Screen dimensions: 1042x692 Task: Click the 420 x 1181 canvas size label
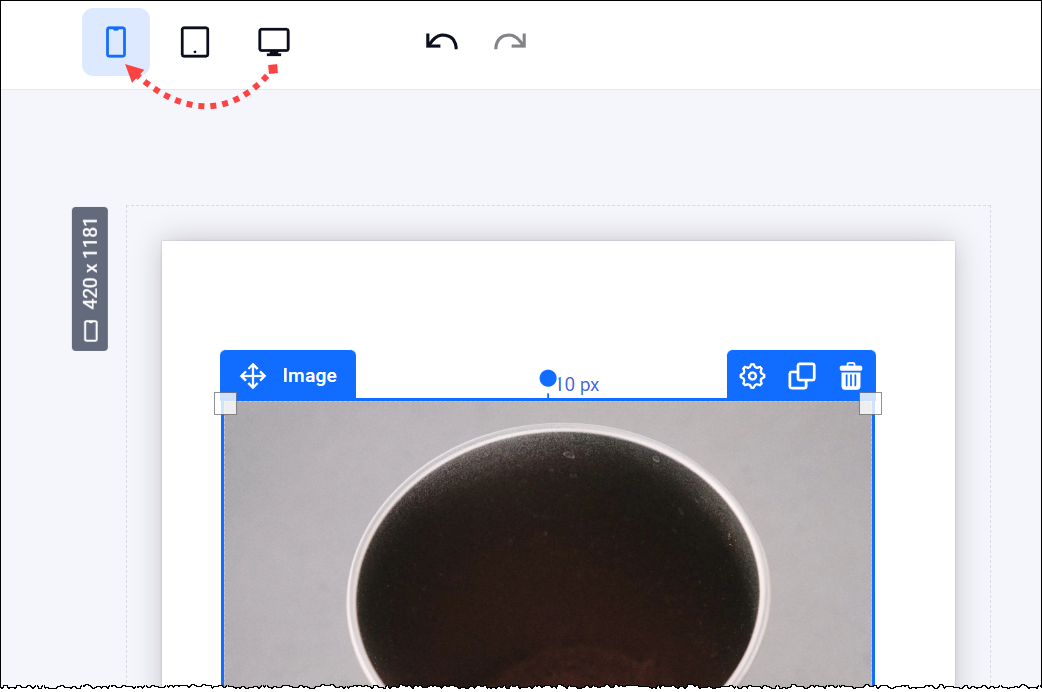(90, 279)
